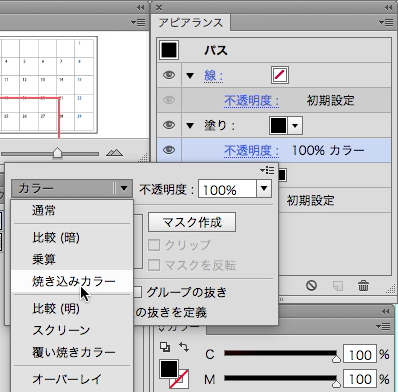Open the transparency panel flyout menu
Image resolution: width=398 pixels, height=392 pixels.
point(267,171)
